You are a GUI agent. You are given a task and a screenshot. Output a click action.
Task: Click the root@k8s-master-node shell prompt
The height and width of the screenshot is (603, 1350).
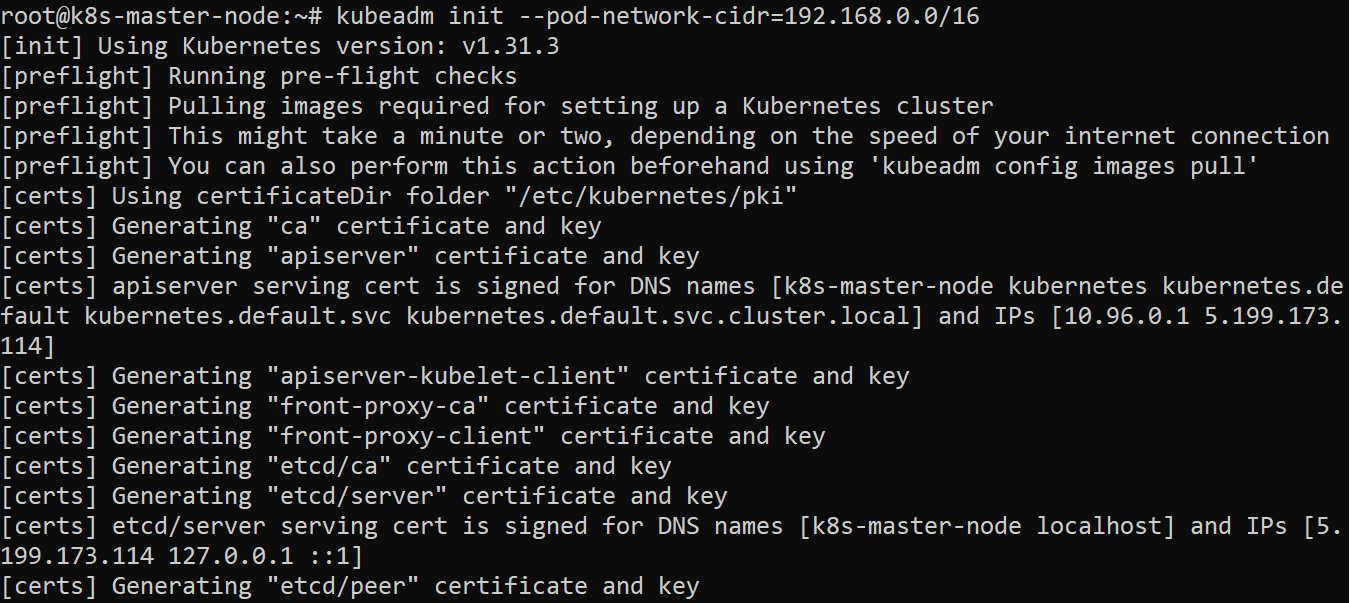point(160,15)
